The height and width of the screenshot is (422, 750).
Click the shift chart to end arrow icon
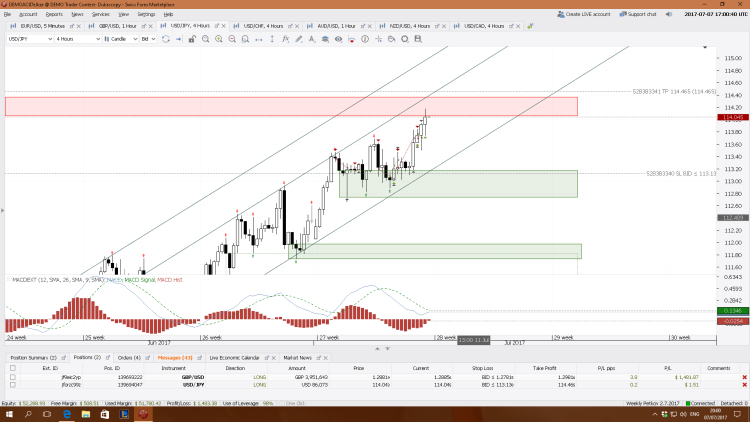[178, 39]
